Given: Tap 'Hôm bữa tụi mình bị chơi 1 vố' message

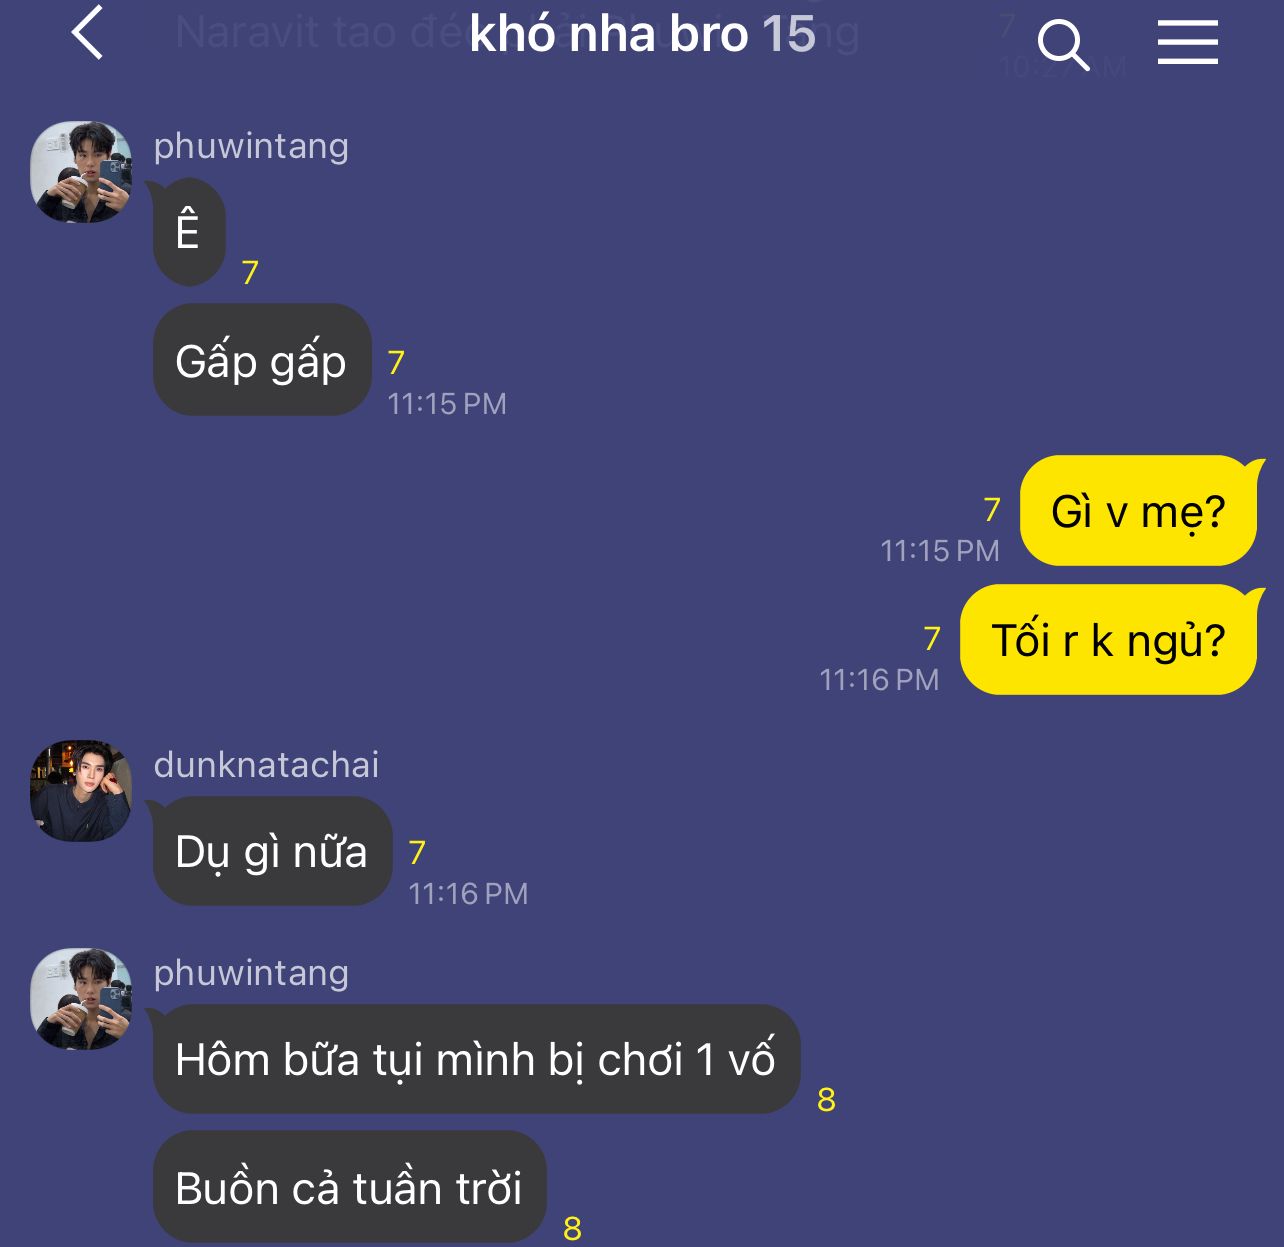Looking at the screenshot, I should coord(476,1059).
